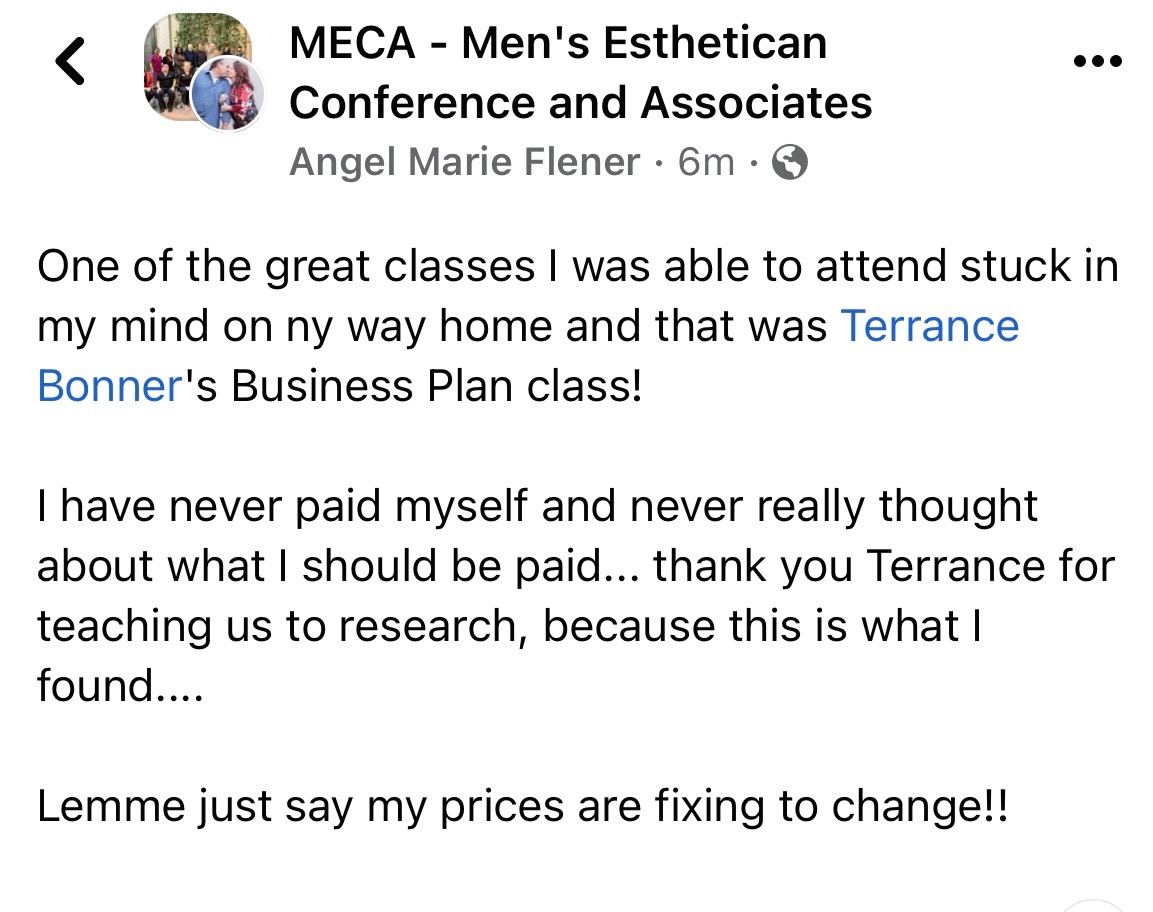The image size is (1153, 912).
Task: Open the three-dot more options menu
Action: 1096,61
